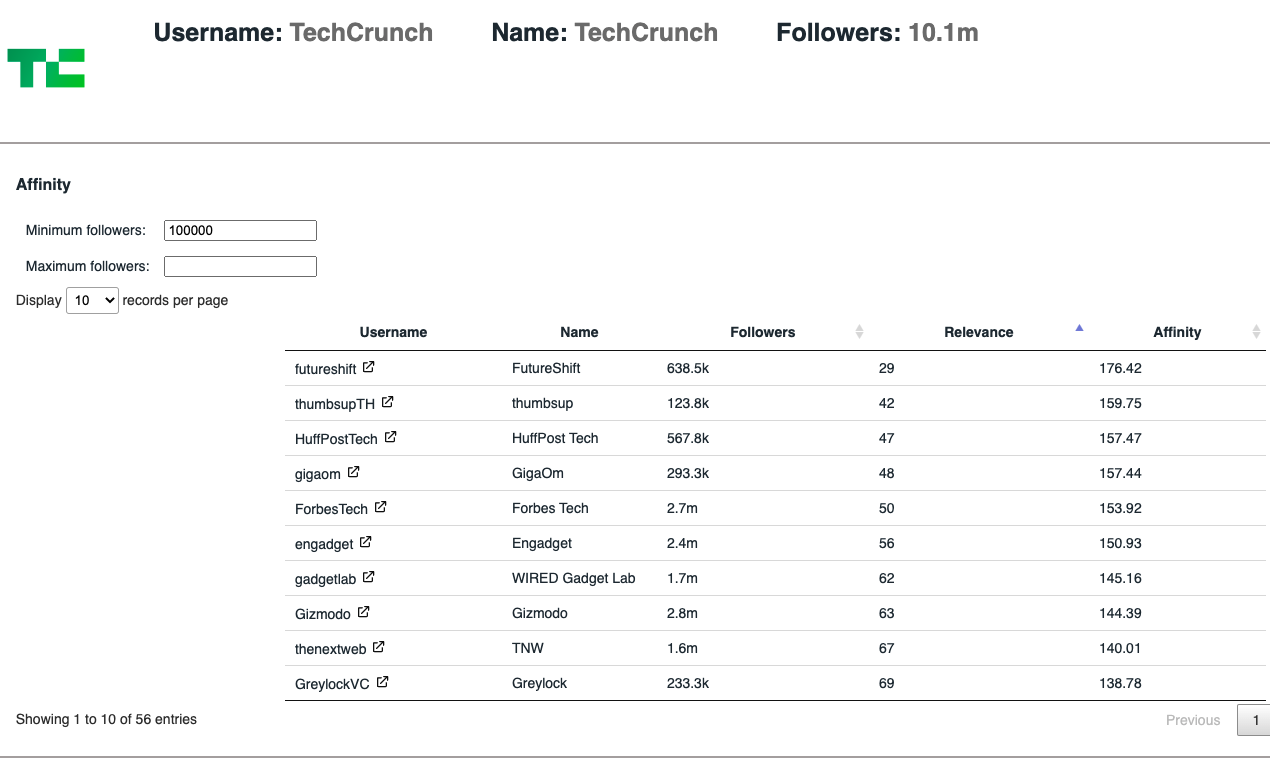Select the 567.8k followers value

(688, 438)
